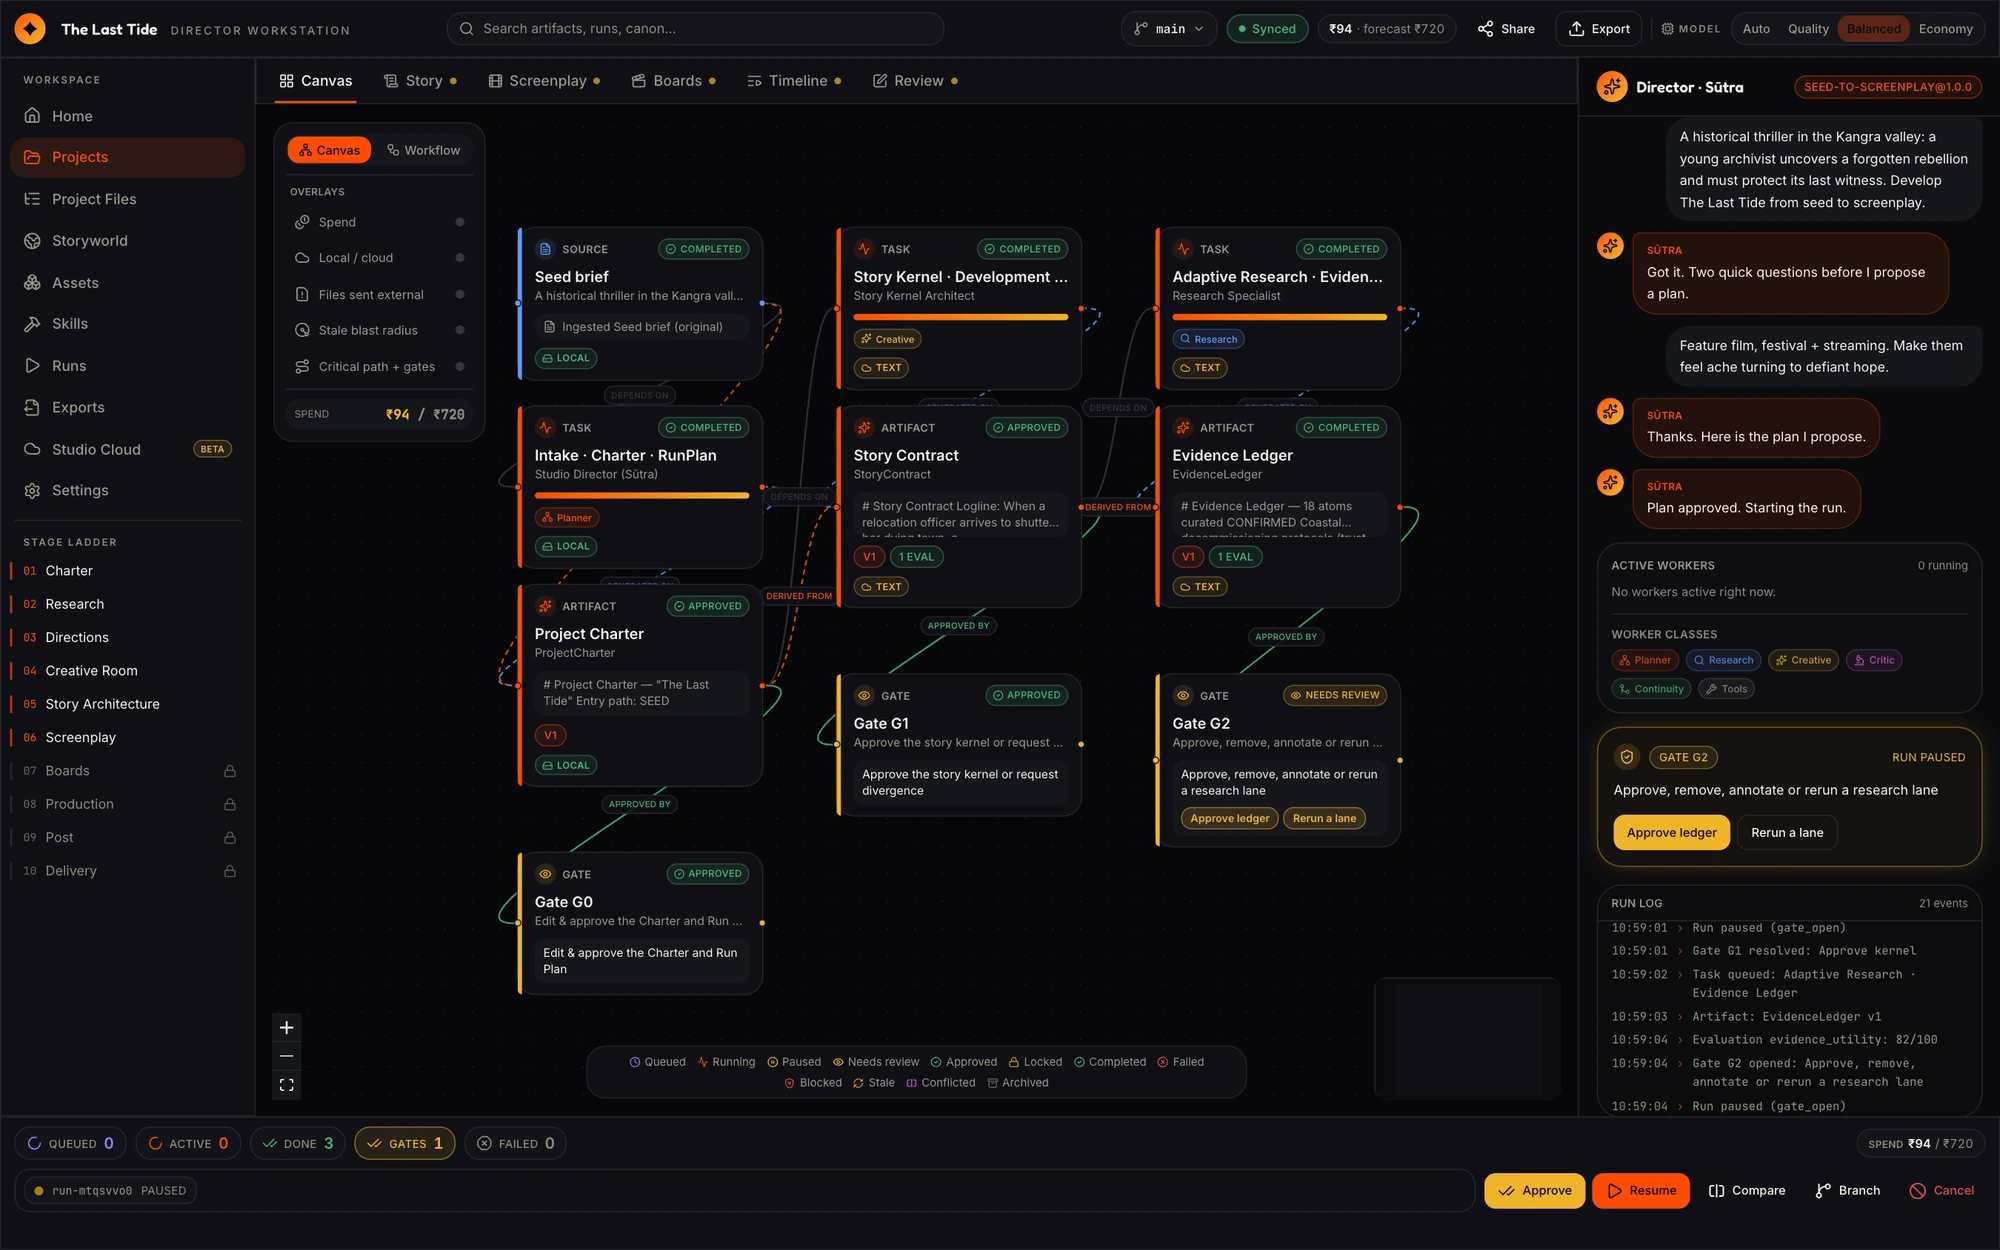This screenshot has width=2000, height=1250.
Task: Click Rerun a lane in Gate G2 side panel
Action: coord(1787,833)
